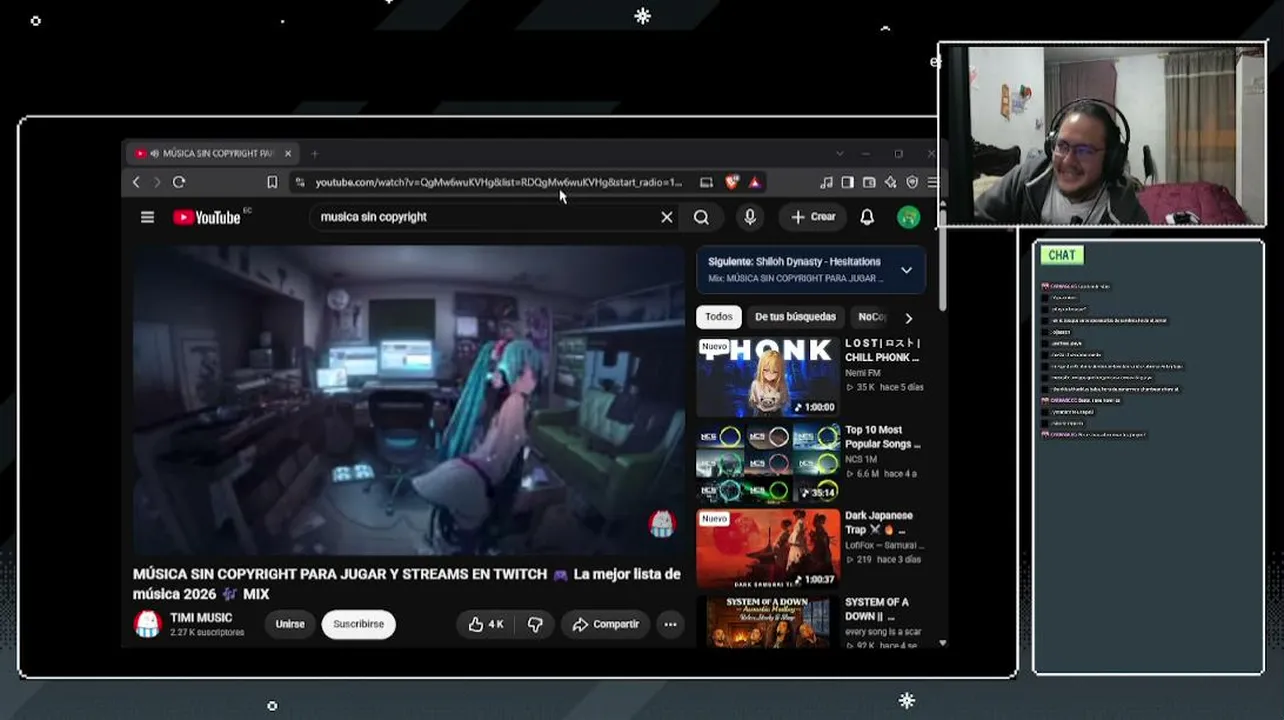Screen dimensions: 1284x720
Task: Select the Todos filter chip
Action: [719, 317]
